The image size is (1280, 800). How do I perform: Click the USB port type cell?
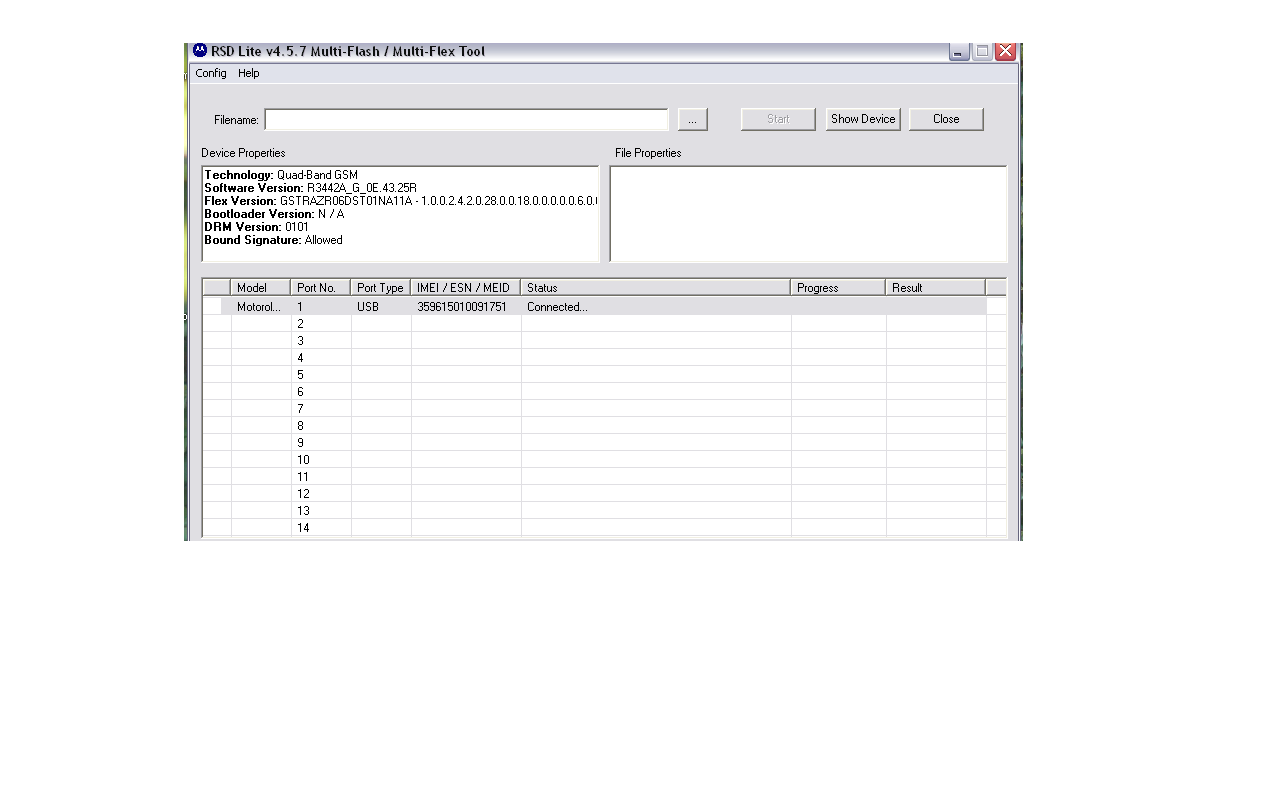pos(381,307)
